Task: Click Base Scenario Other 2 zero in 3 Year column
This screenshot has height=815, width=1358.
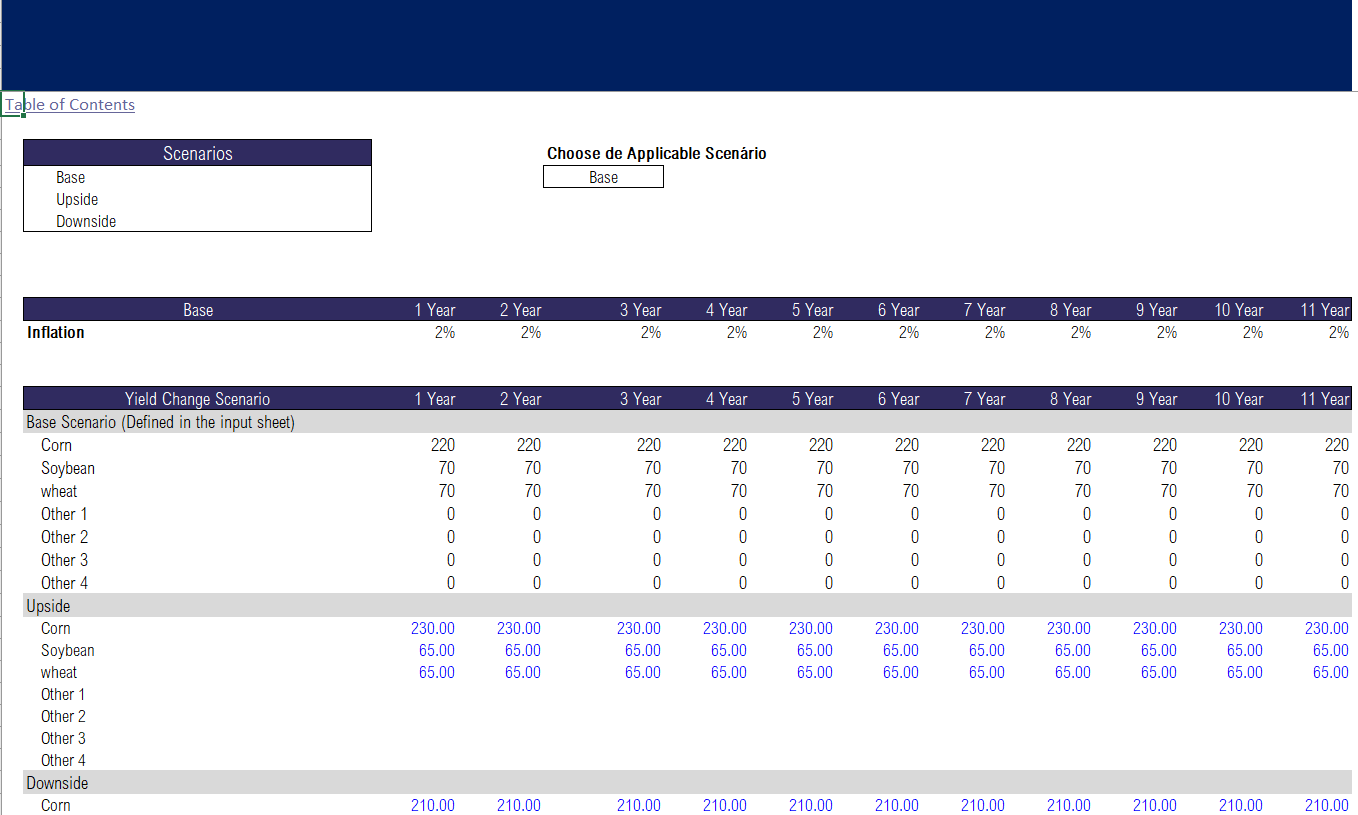Action: [656, 537]
